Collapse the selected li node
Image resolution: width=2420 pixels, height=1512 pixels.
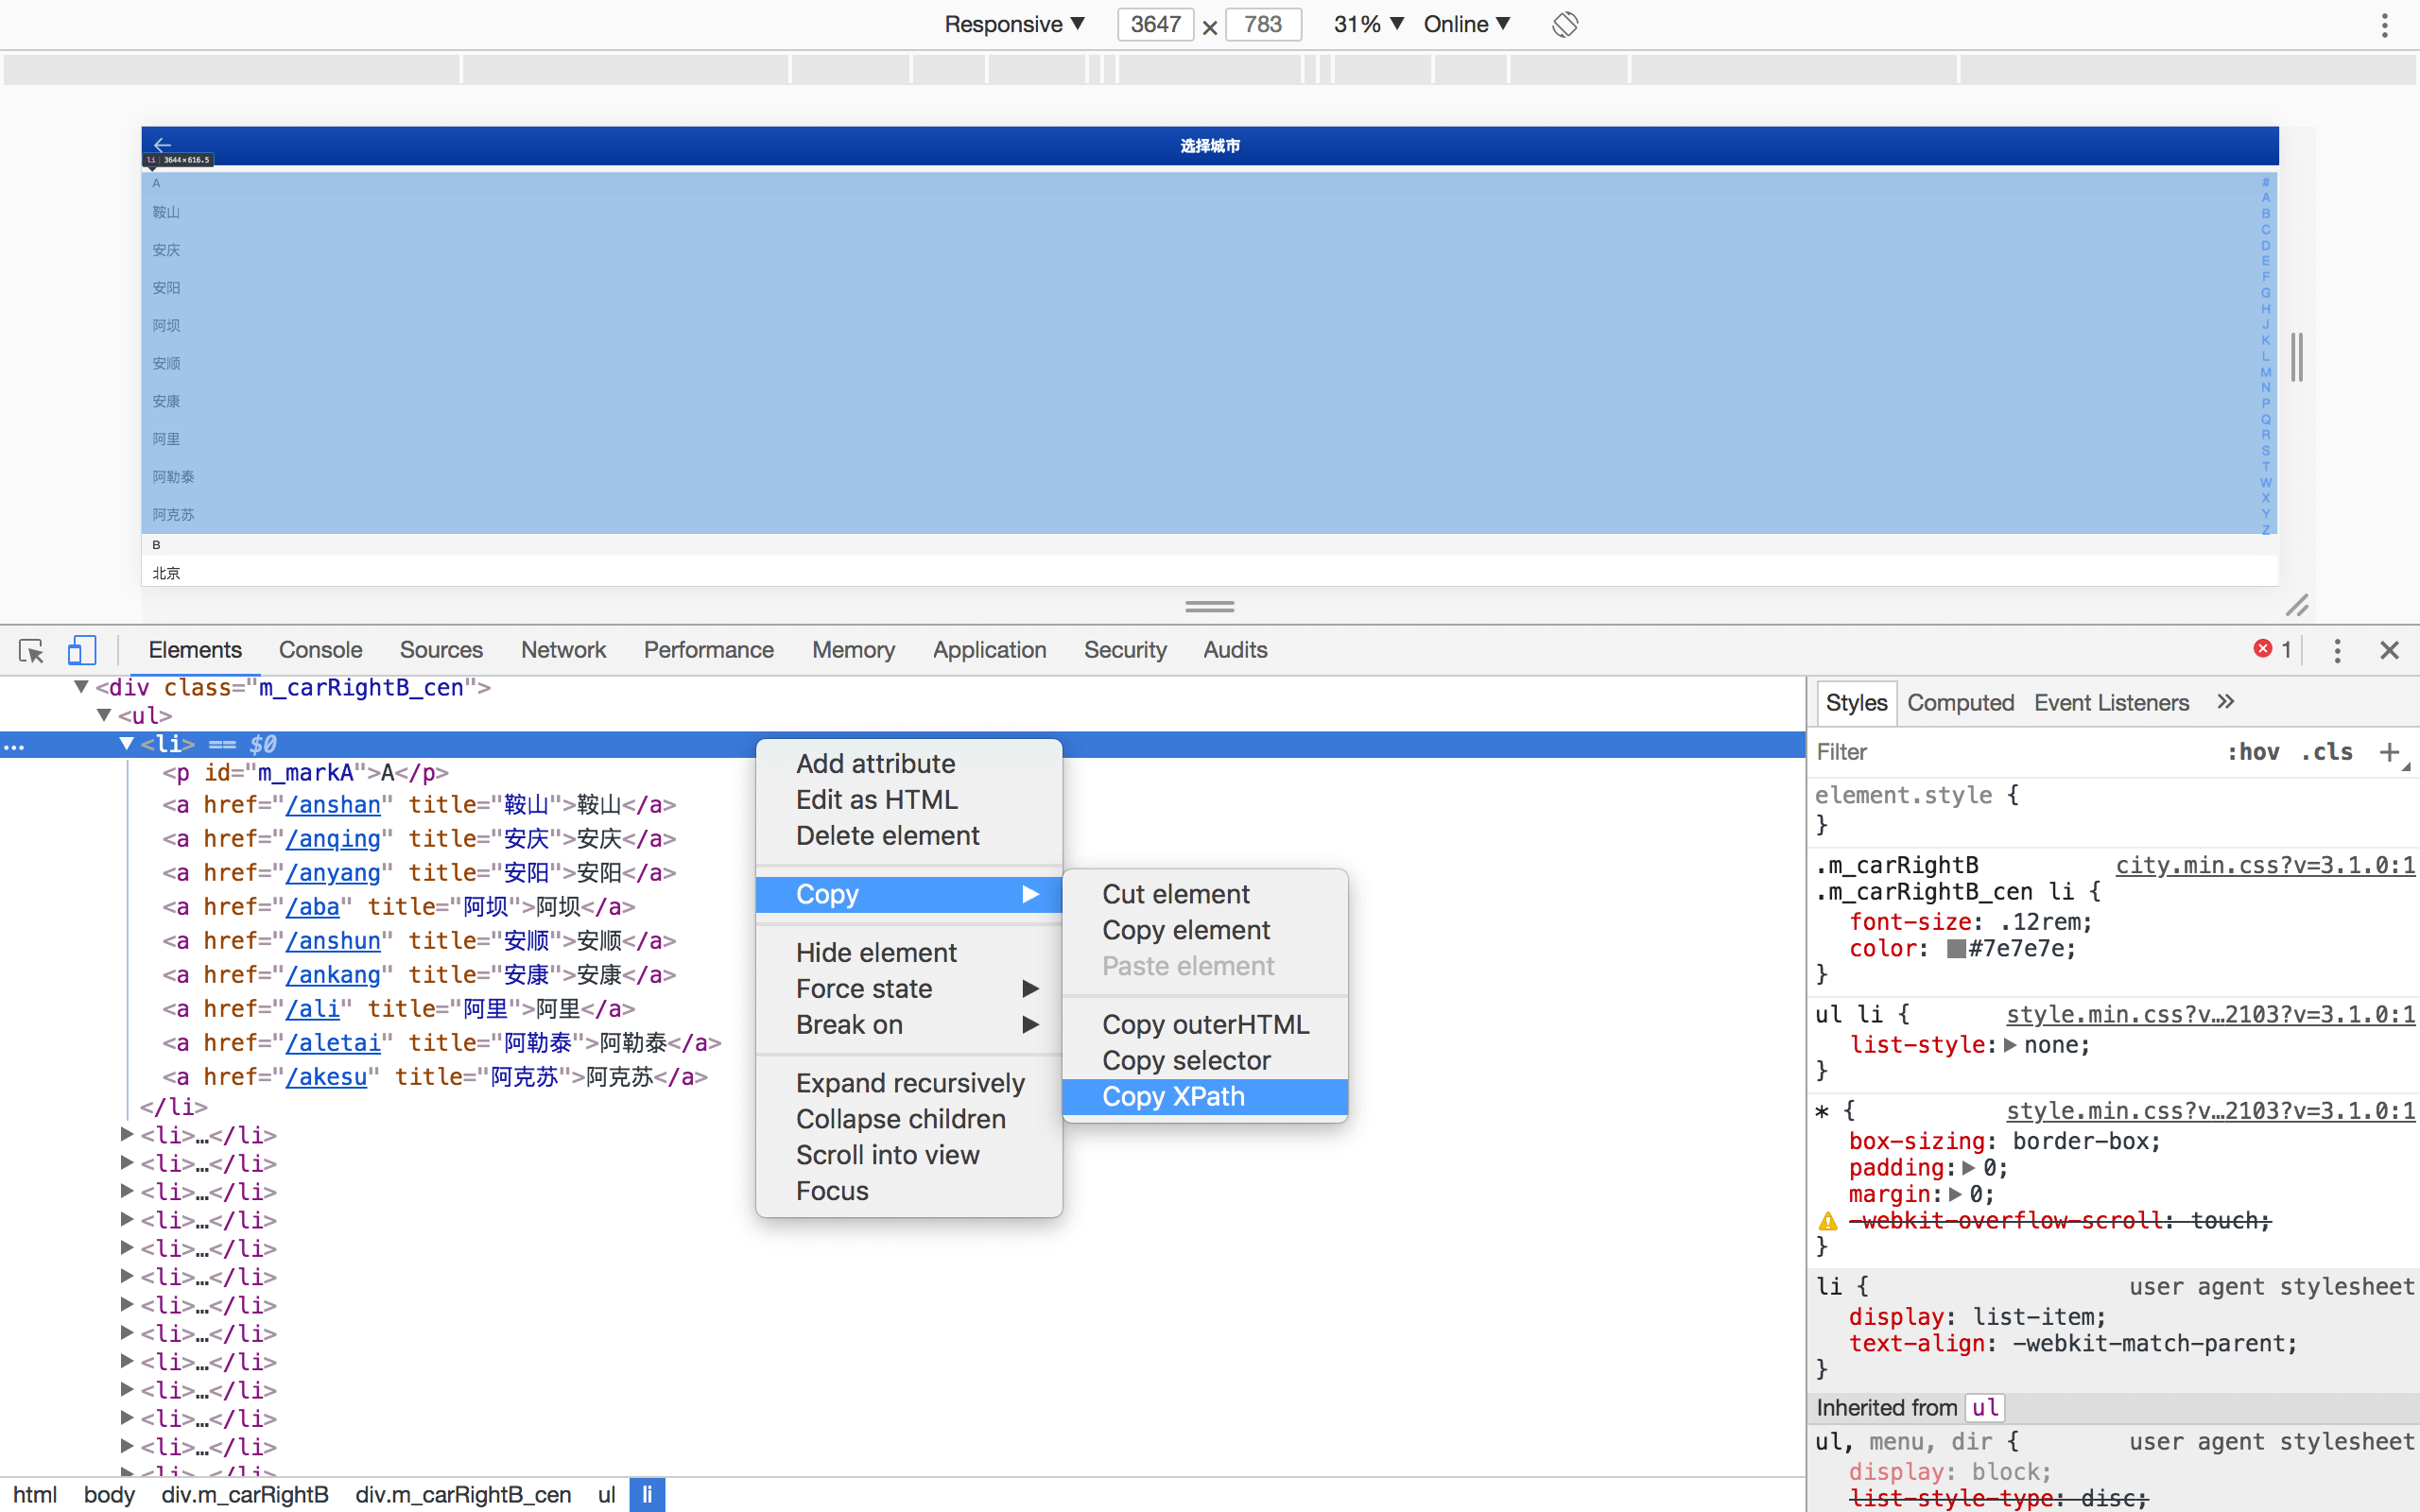point(126,744)
